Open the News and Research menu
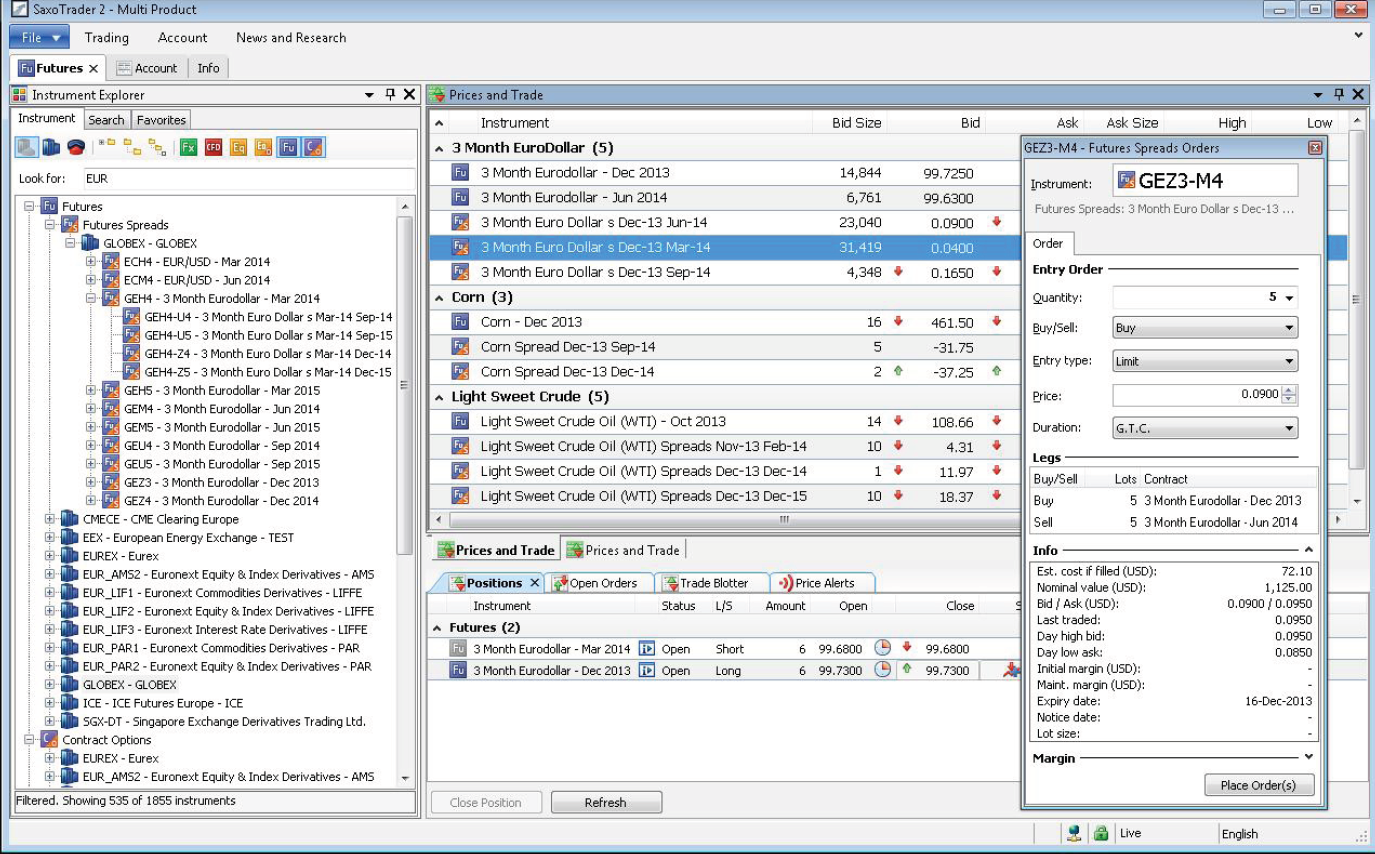 coord(291,38)
